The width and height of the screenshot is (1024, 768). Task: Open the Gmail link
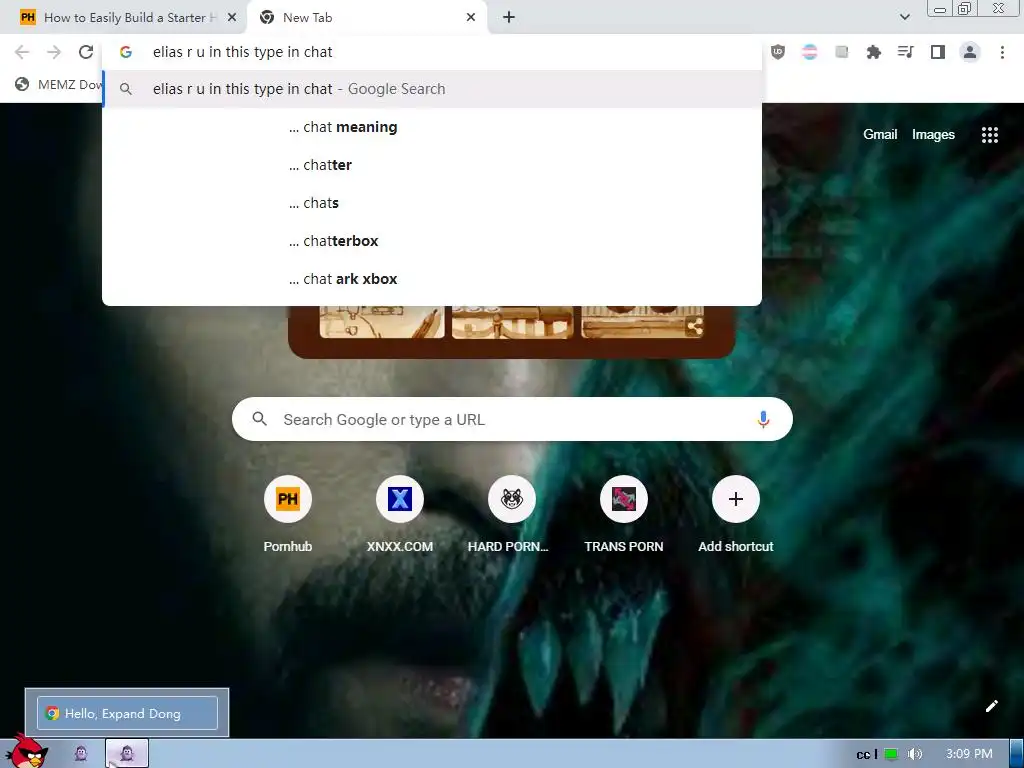coord(880,135)
